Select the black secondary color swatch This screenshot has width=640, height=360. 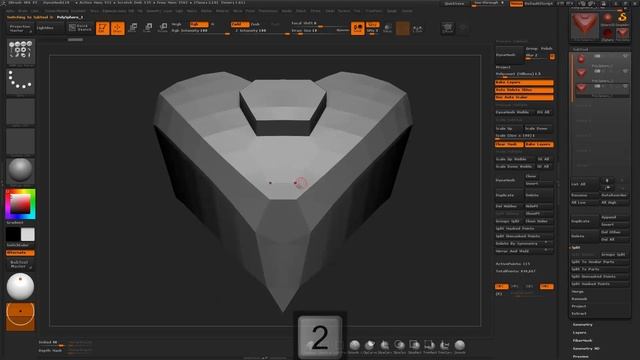[x=13, y=234]
